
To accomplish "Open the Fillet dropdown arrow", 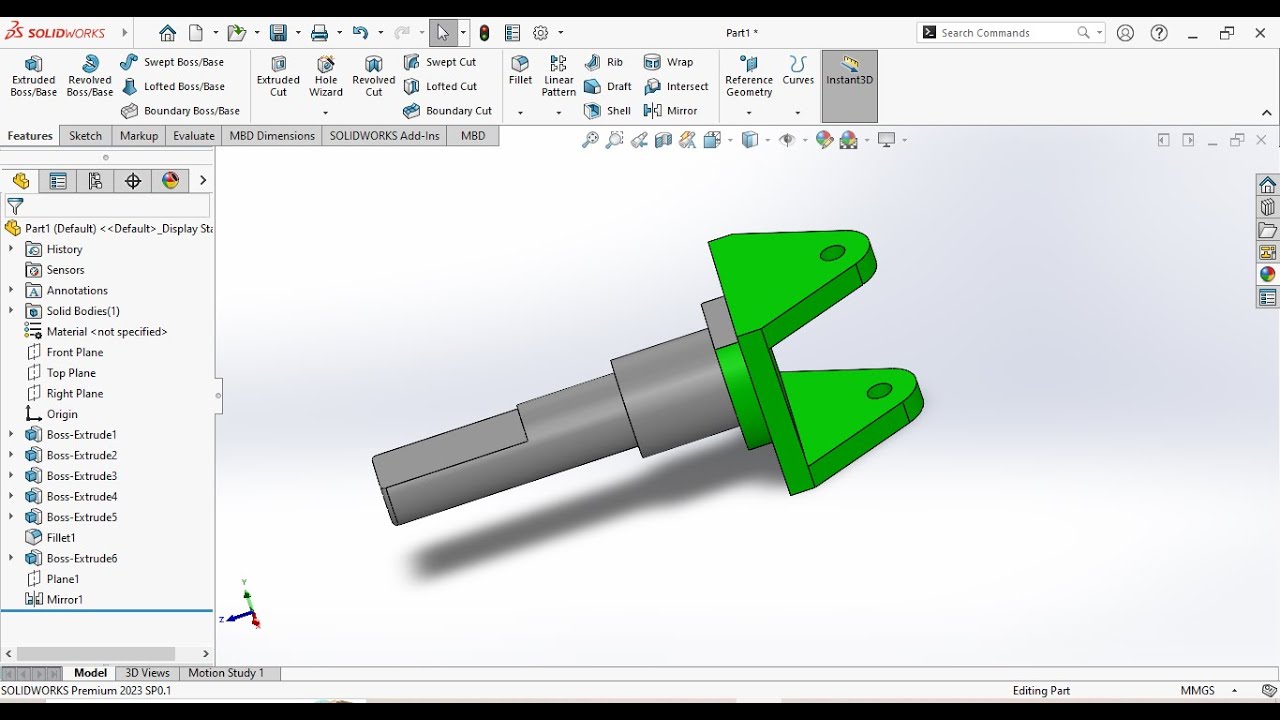I will point(520,112).
